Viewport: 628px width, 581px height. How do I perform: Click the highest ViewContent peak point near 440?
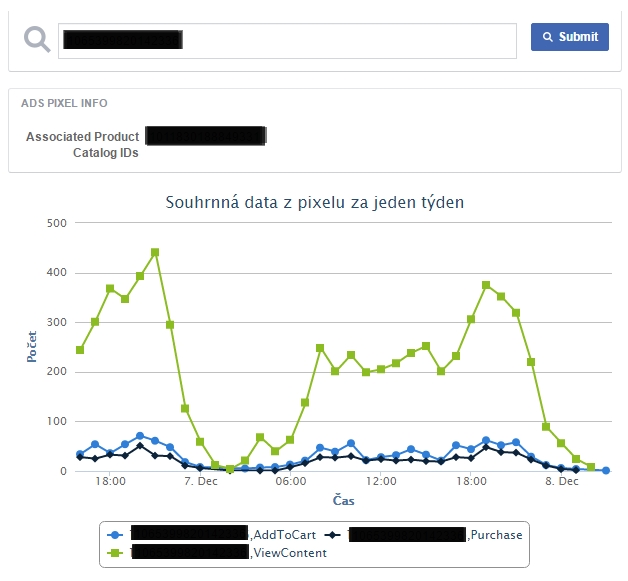coord(155,252)
